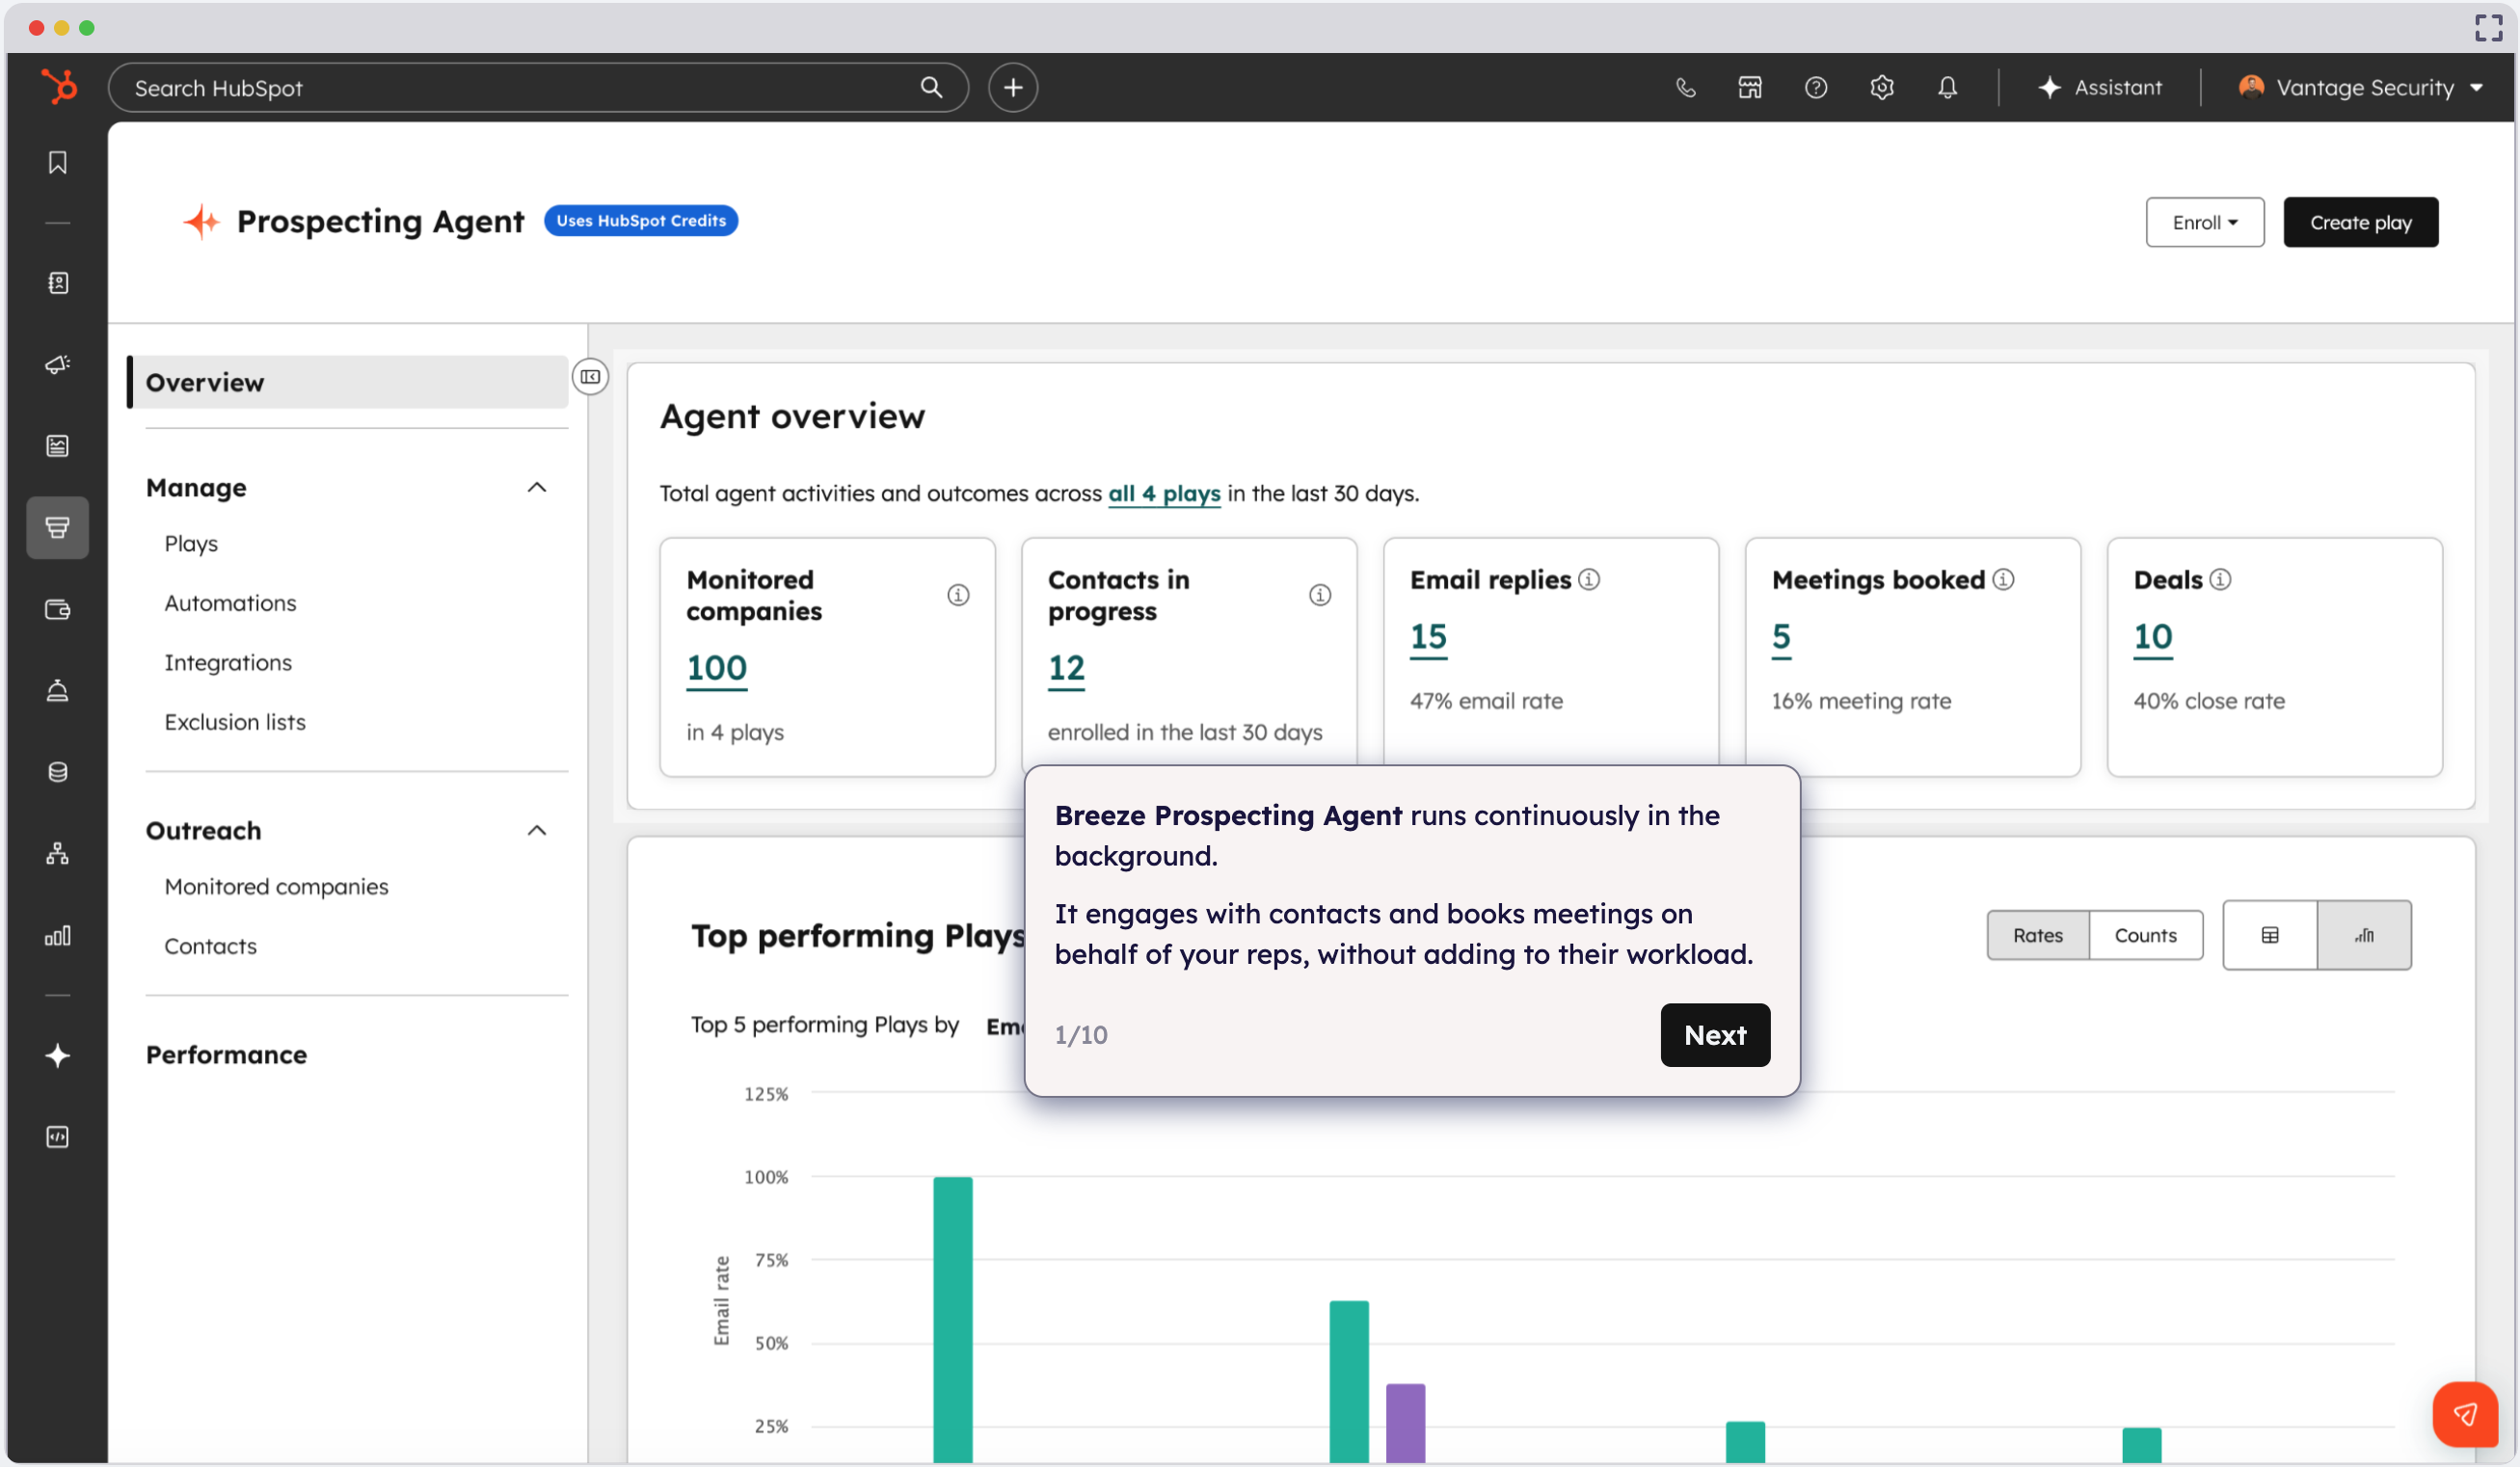Viewport: 2520px width, 1467px height.
Task: Collapse the side panel toggle icon
Action: coord(591,377)
